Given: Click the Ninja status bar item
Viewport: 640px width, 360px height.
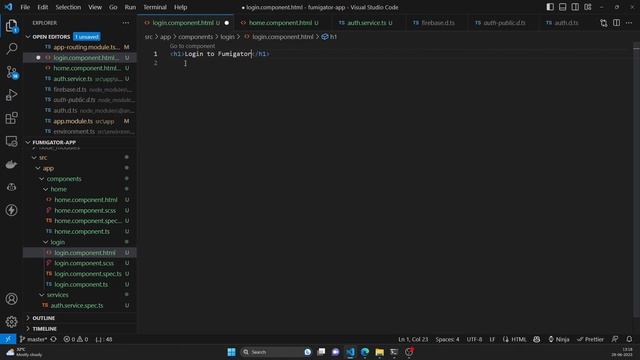Looking at the screenshot, I should (x=559, y=339).
